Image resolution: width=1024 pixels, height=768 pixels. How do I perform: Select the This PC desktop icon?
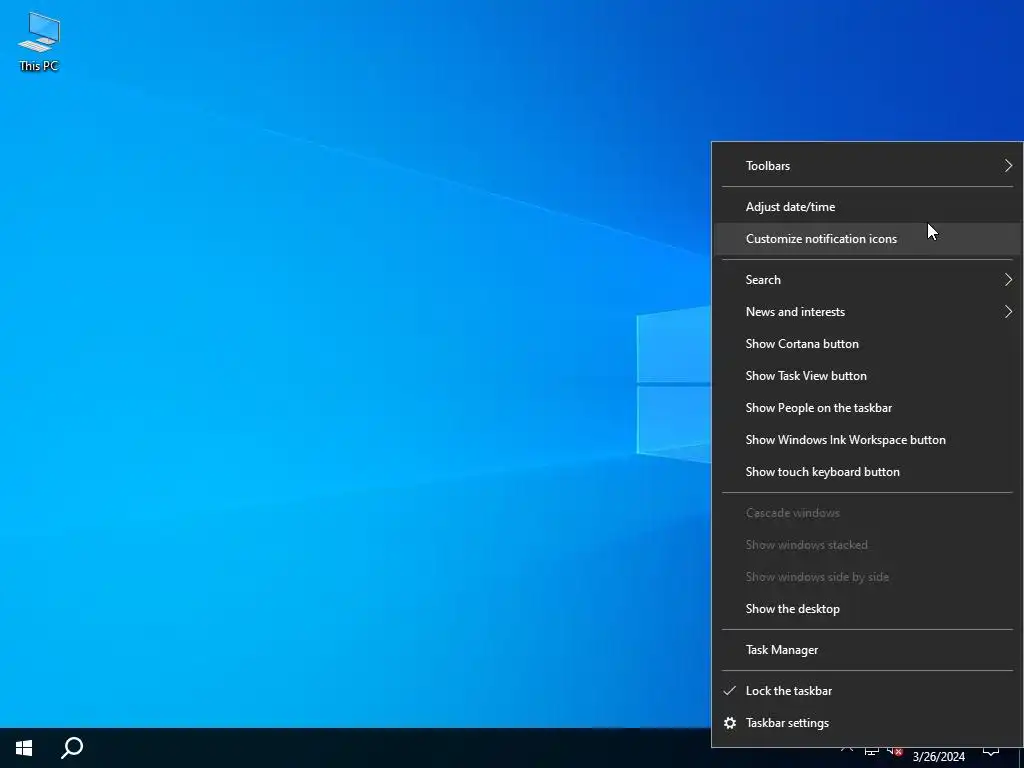39,41
